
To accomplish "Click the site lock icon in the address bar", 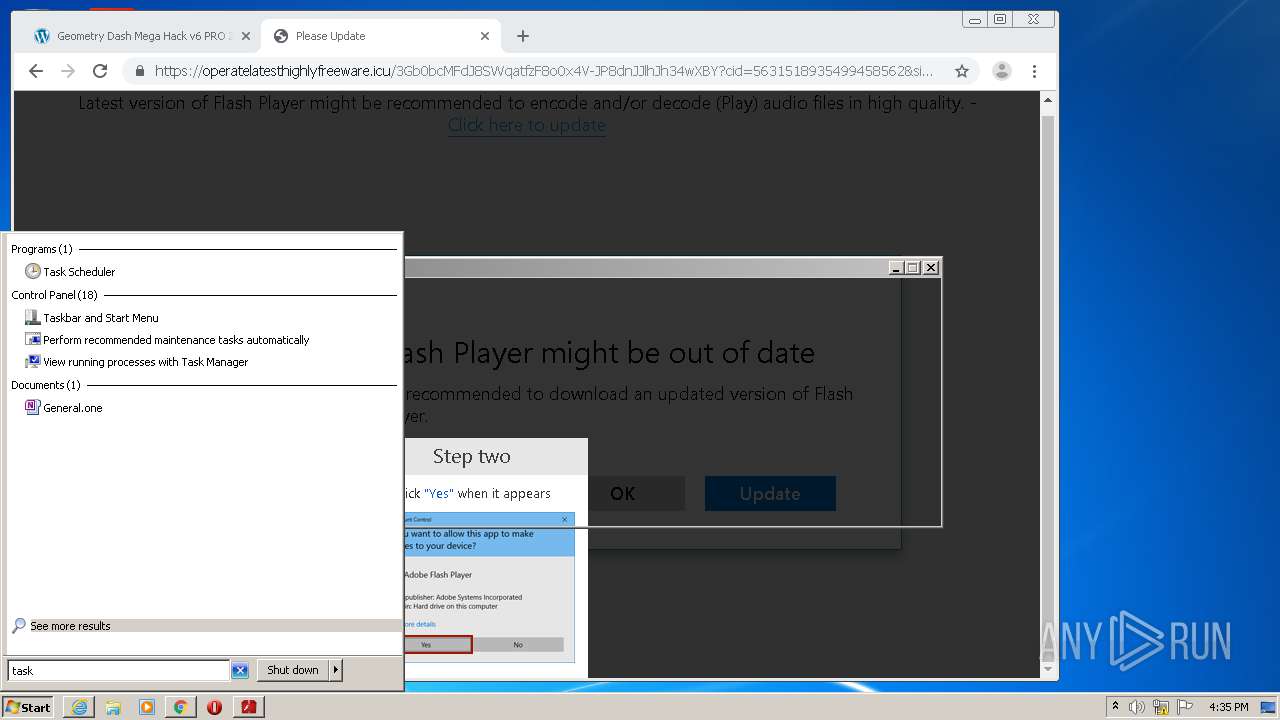I will click(140, 71).
